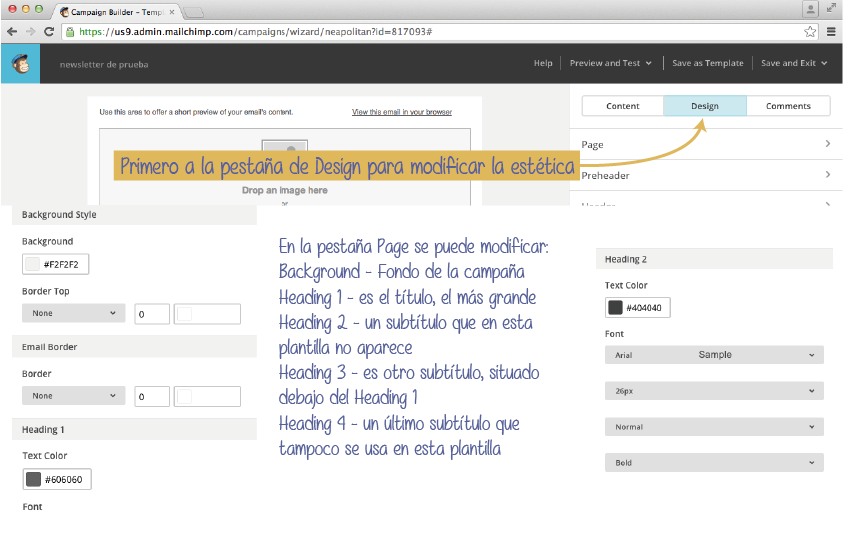Click the Email Border width field
The image size is (843, 538).
152,397
